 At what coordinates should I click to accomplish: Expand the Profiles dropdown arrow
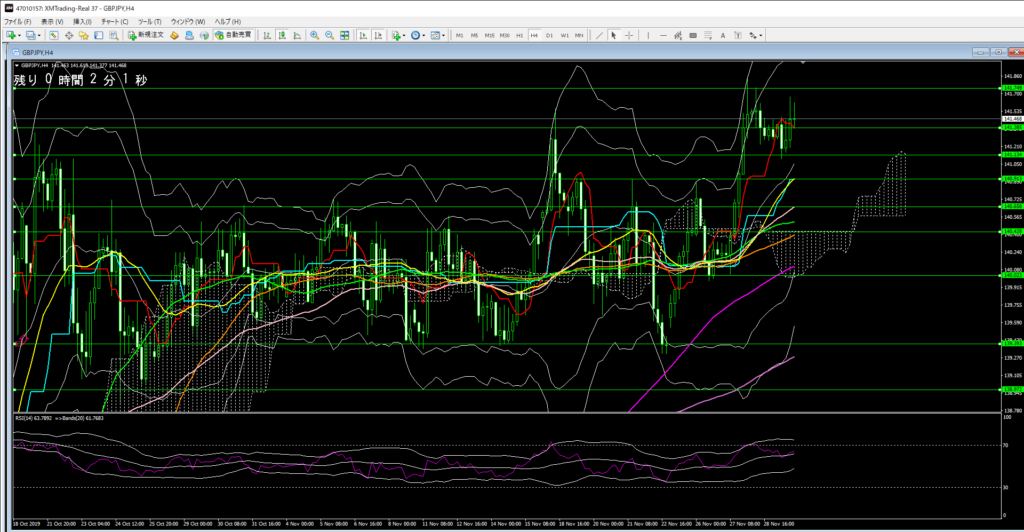pos(39,35)
